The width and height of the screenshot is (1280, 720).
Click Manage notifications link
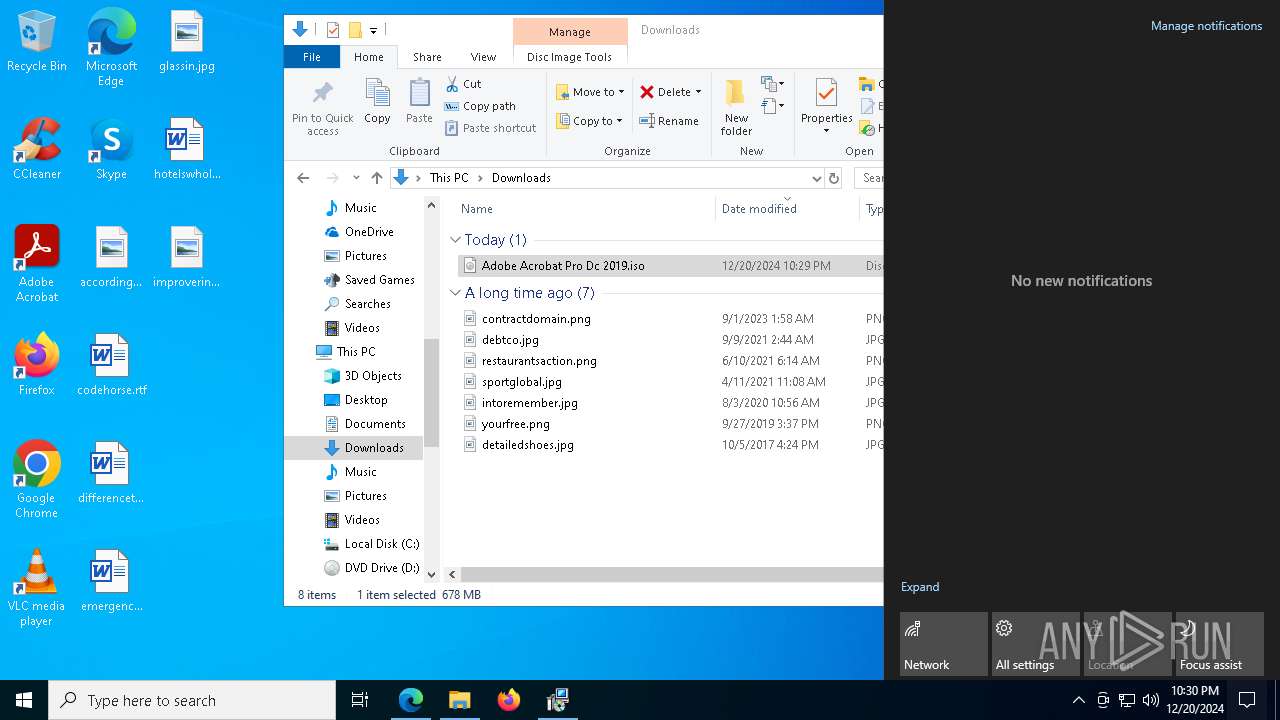(x=1206, y=26)
